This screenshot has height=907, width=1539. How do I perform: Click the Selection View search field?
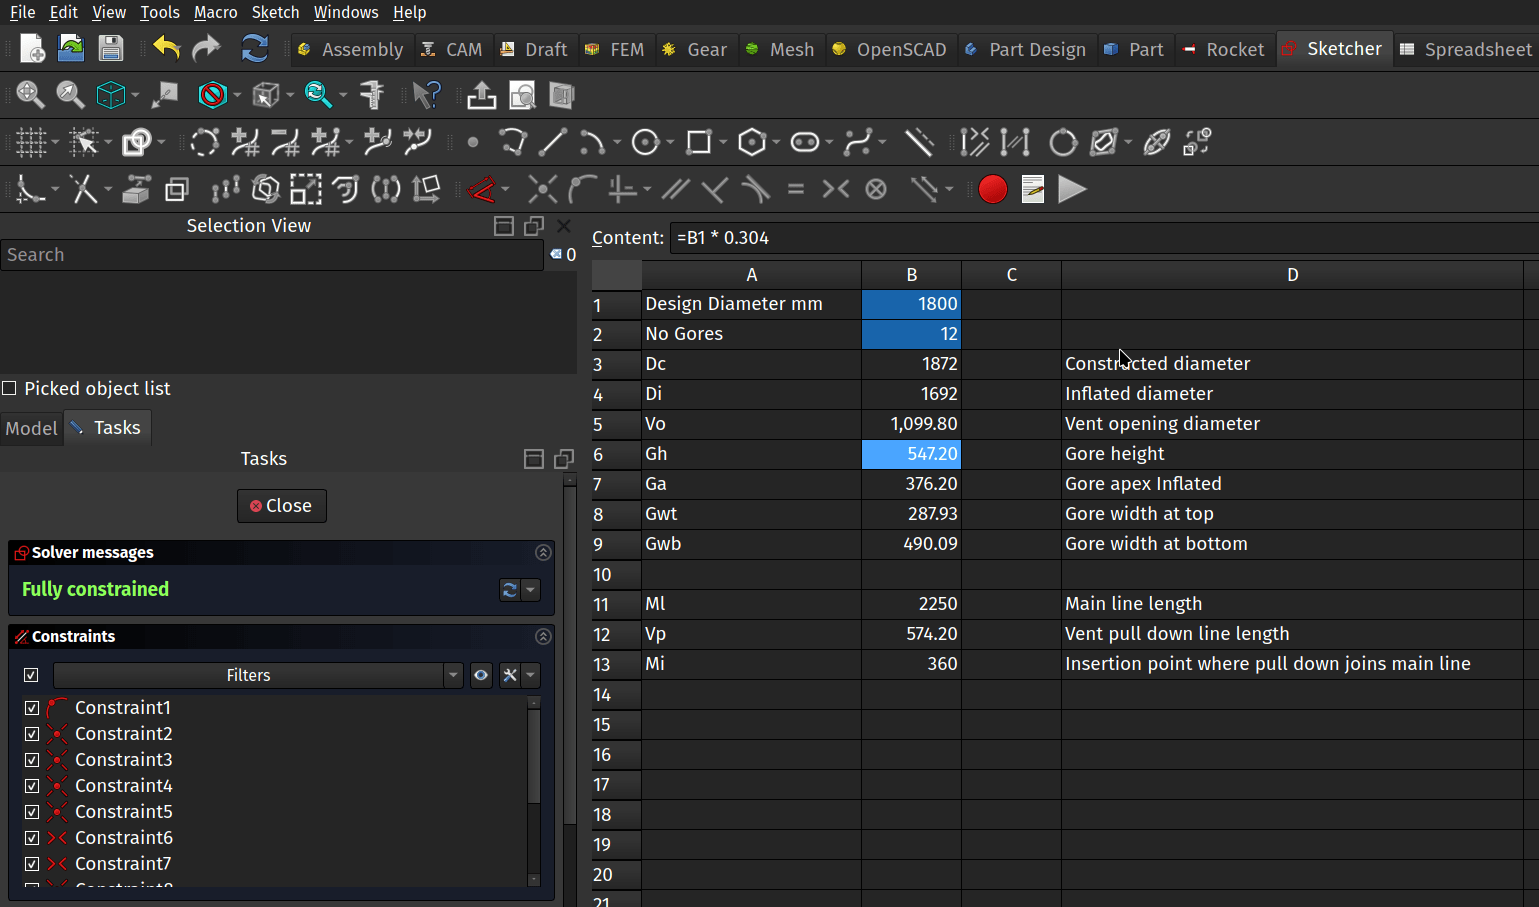[x=270, y=255]
